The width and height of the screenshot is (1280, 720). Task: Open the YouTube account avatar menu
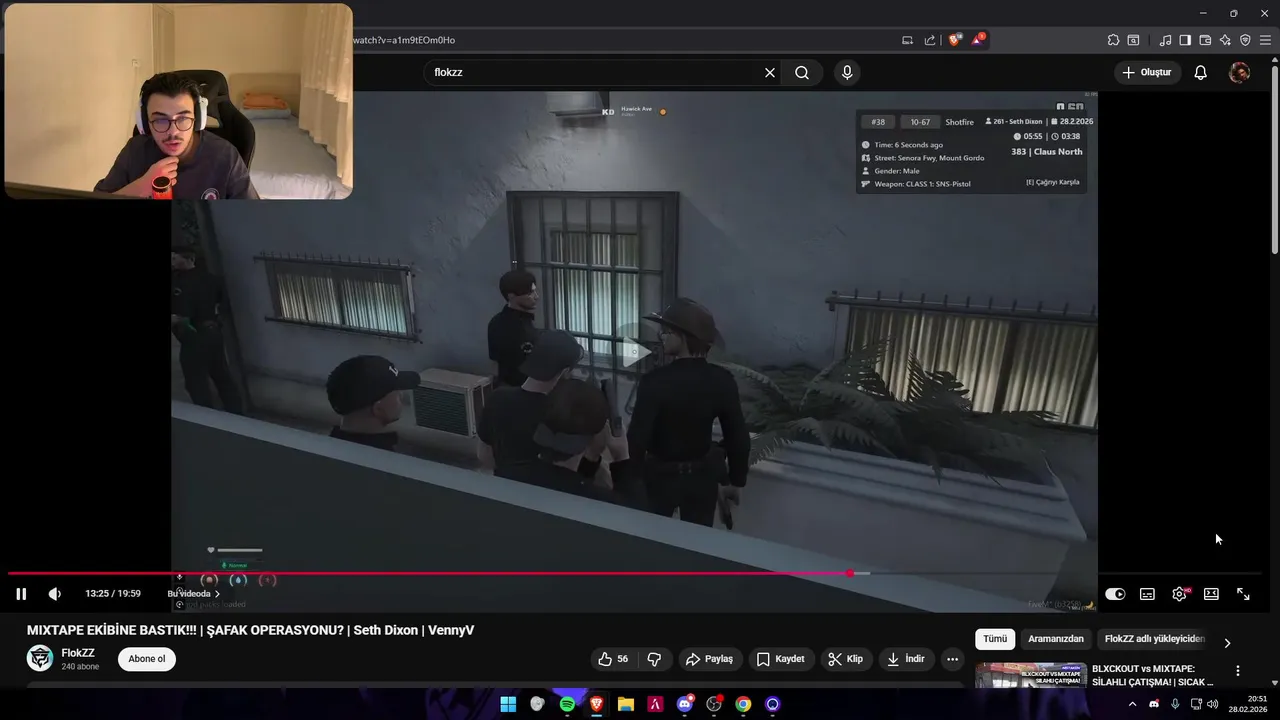(1239, 72)
